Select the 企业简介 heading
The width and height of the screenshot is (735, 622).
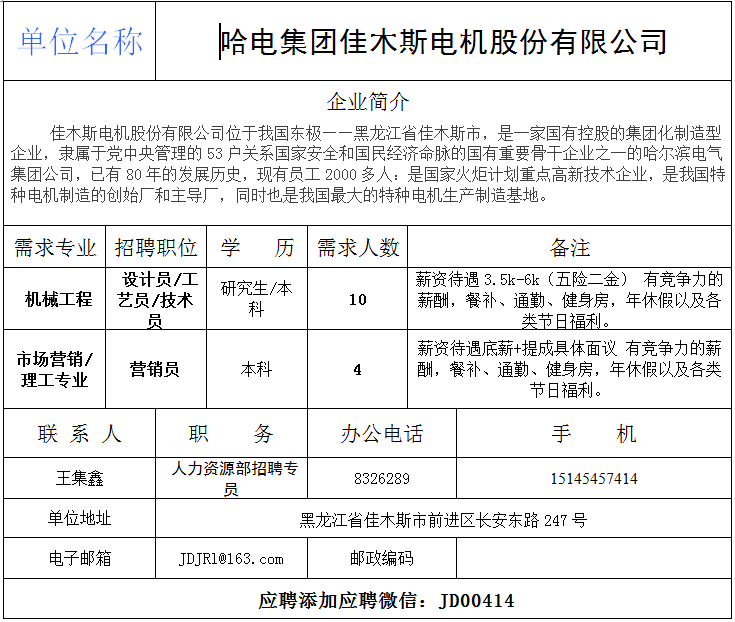(x=368, y=102)
